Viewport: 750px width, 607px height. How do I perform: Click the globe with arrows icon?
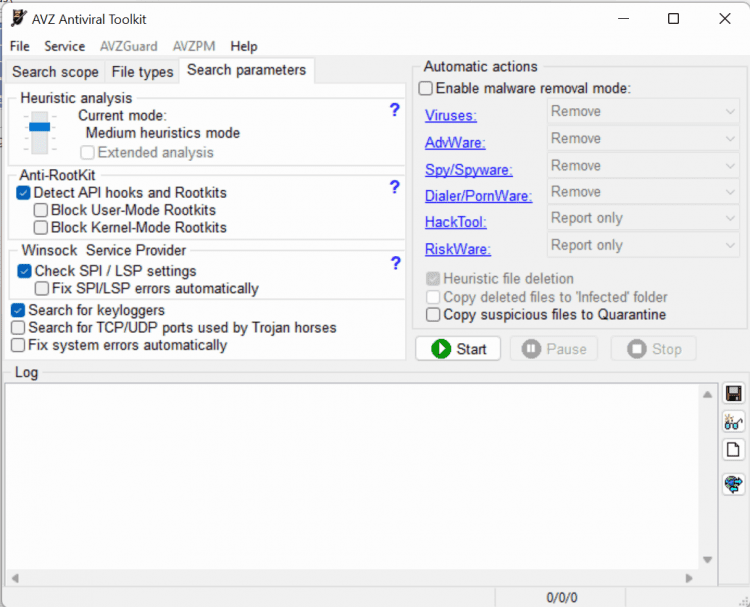point(733,484)
